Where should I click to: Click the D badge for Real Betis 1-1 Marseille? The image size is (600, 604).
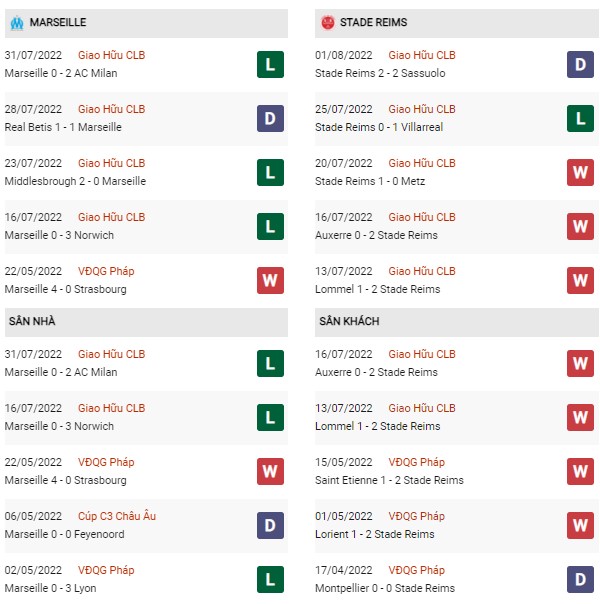tap(270, 118)
